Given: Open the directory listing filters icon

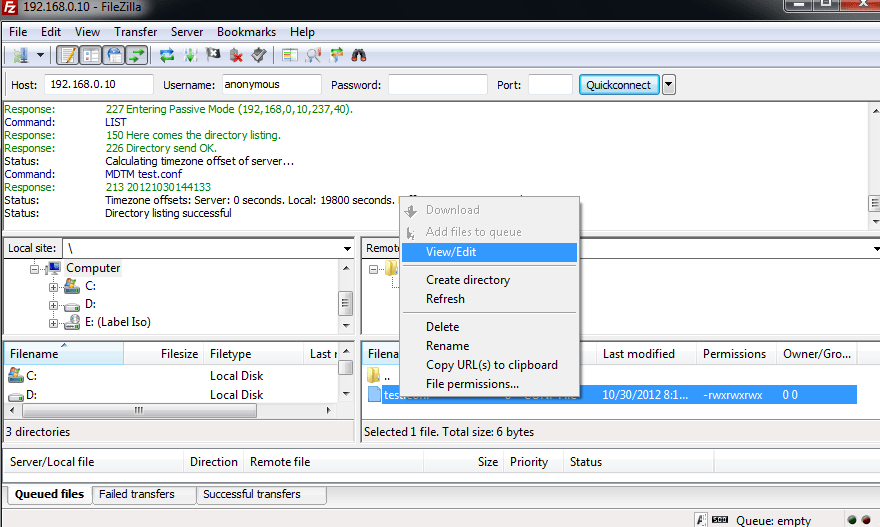Looking at the screenshot, I should click(x=290, y=55).
